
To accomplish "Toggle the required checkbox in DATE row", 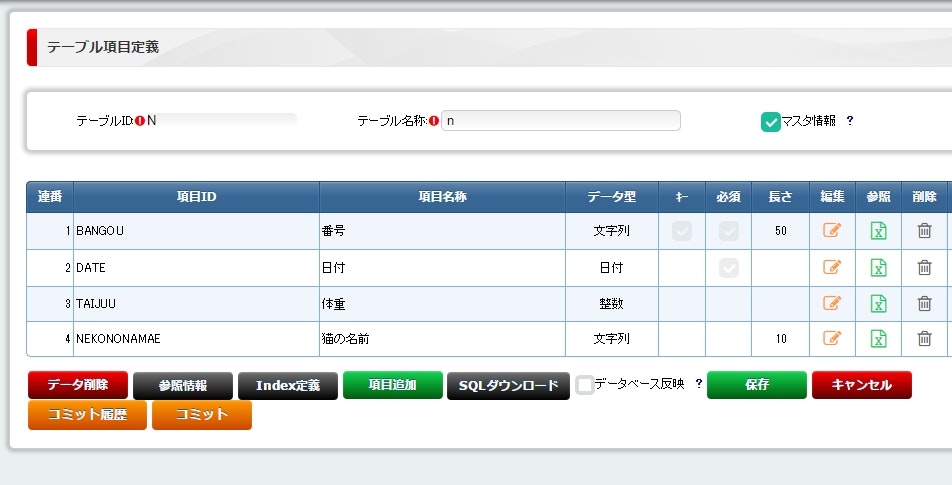I will (729, 268).
